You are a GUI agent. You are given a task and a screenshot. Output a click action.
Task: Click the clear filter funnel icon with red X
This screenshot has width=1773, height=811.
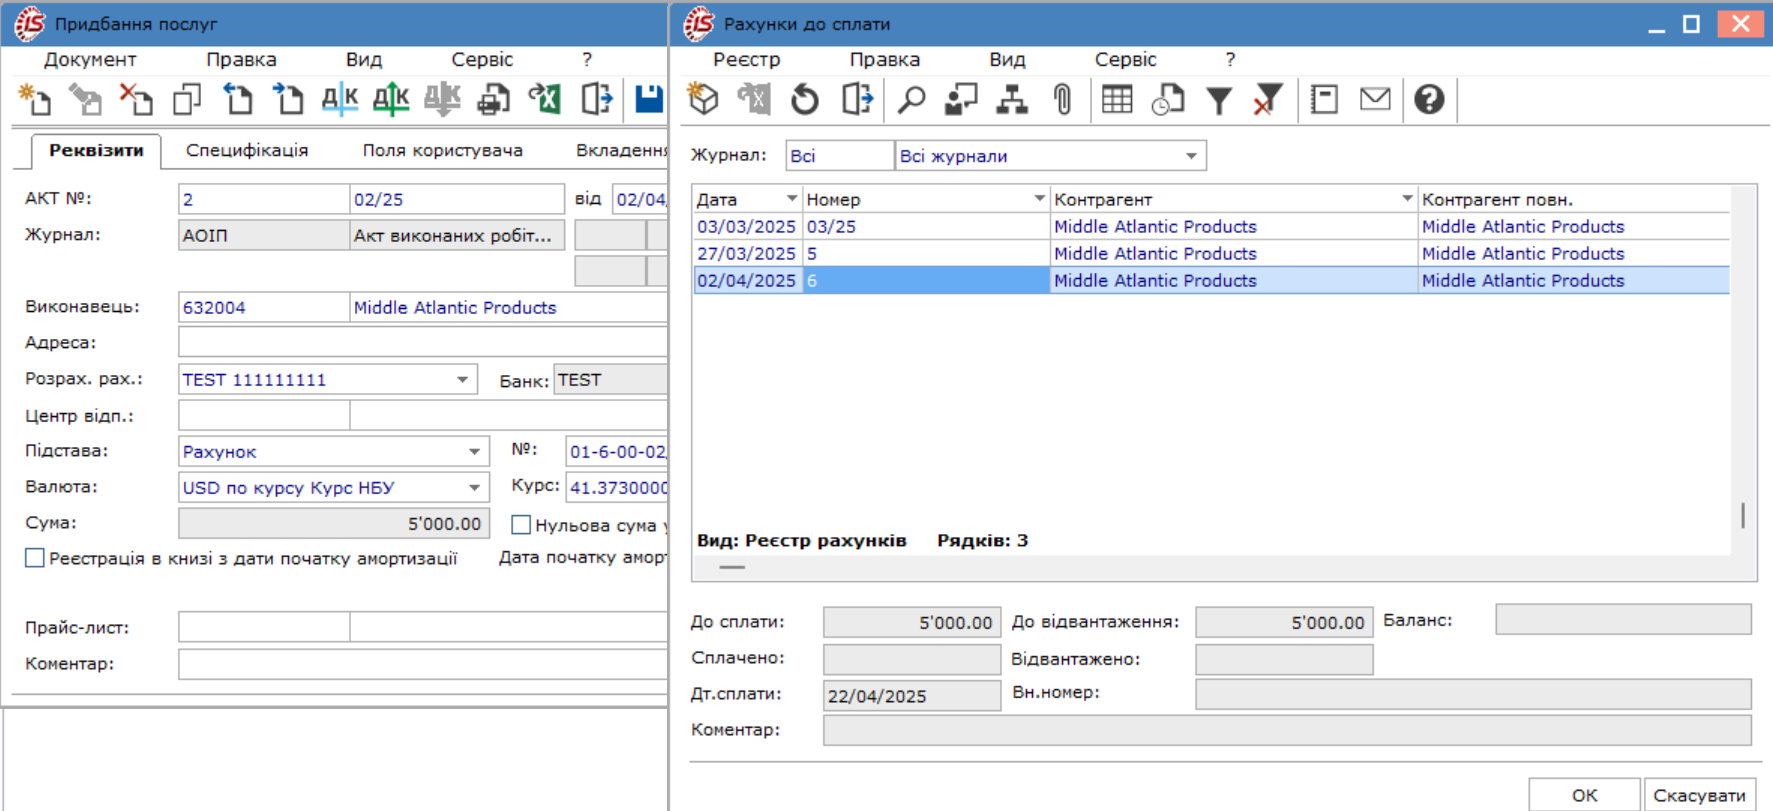1268,99
